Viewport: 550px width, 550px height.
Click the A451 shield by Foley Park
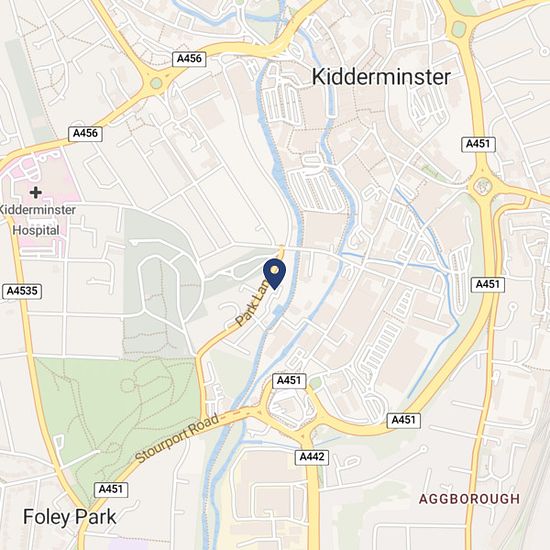[x=111, y=490]
